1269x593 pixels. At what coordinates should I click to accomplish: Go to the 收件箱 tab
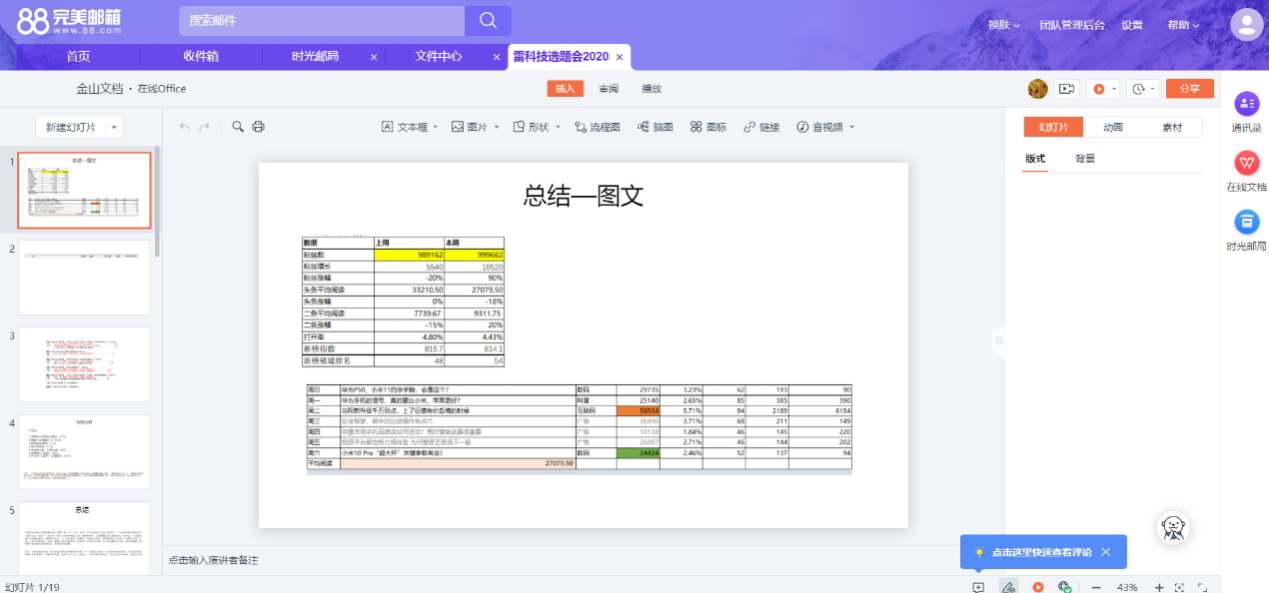[201, 56]
